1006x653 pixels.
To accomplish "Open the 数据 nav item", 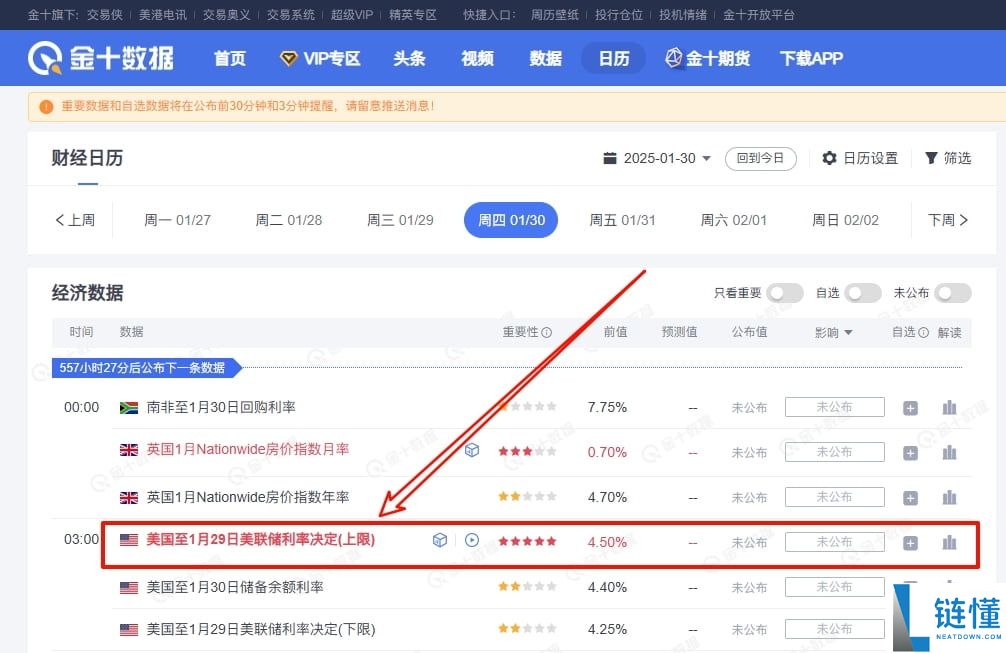I will pyautogui.click(x=546, y=58).
